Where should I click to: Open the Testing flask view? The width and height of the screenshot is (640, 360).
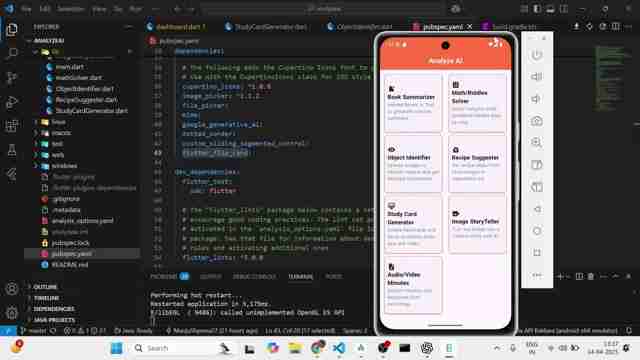(x=12, y=150)
